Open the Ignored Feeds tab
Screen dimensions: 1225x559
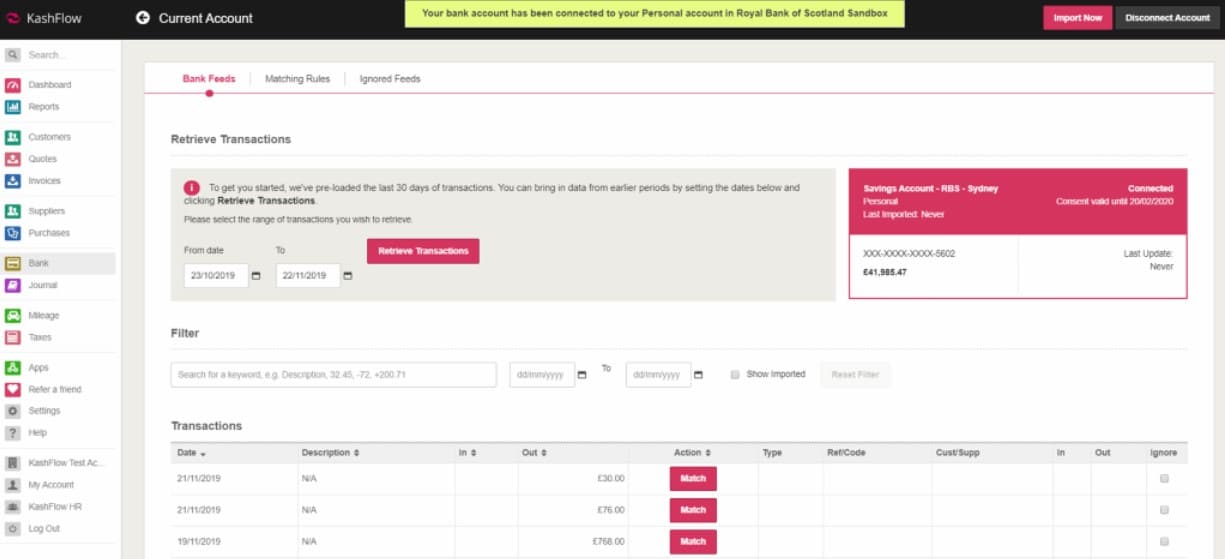coord(390,79)
